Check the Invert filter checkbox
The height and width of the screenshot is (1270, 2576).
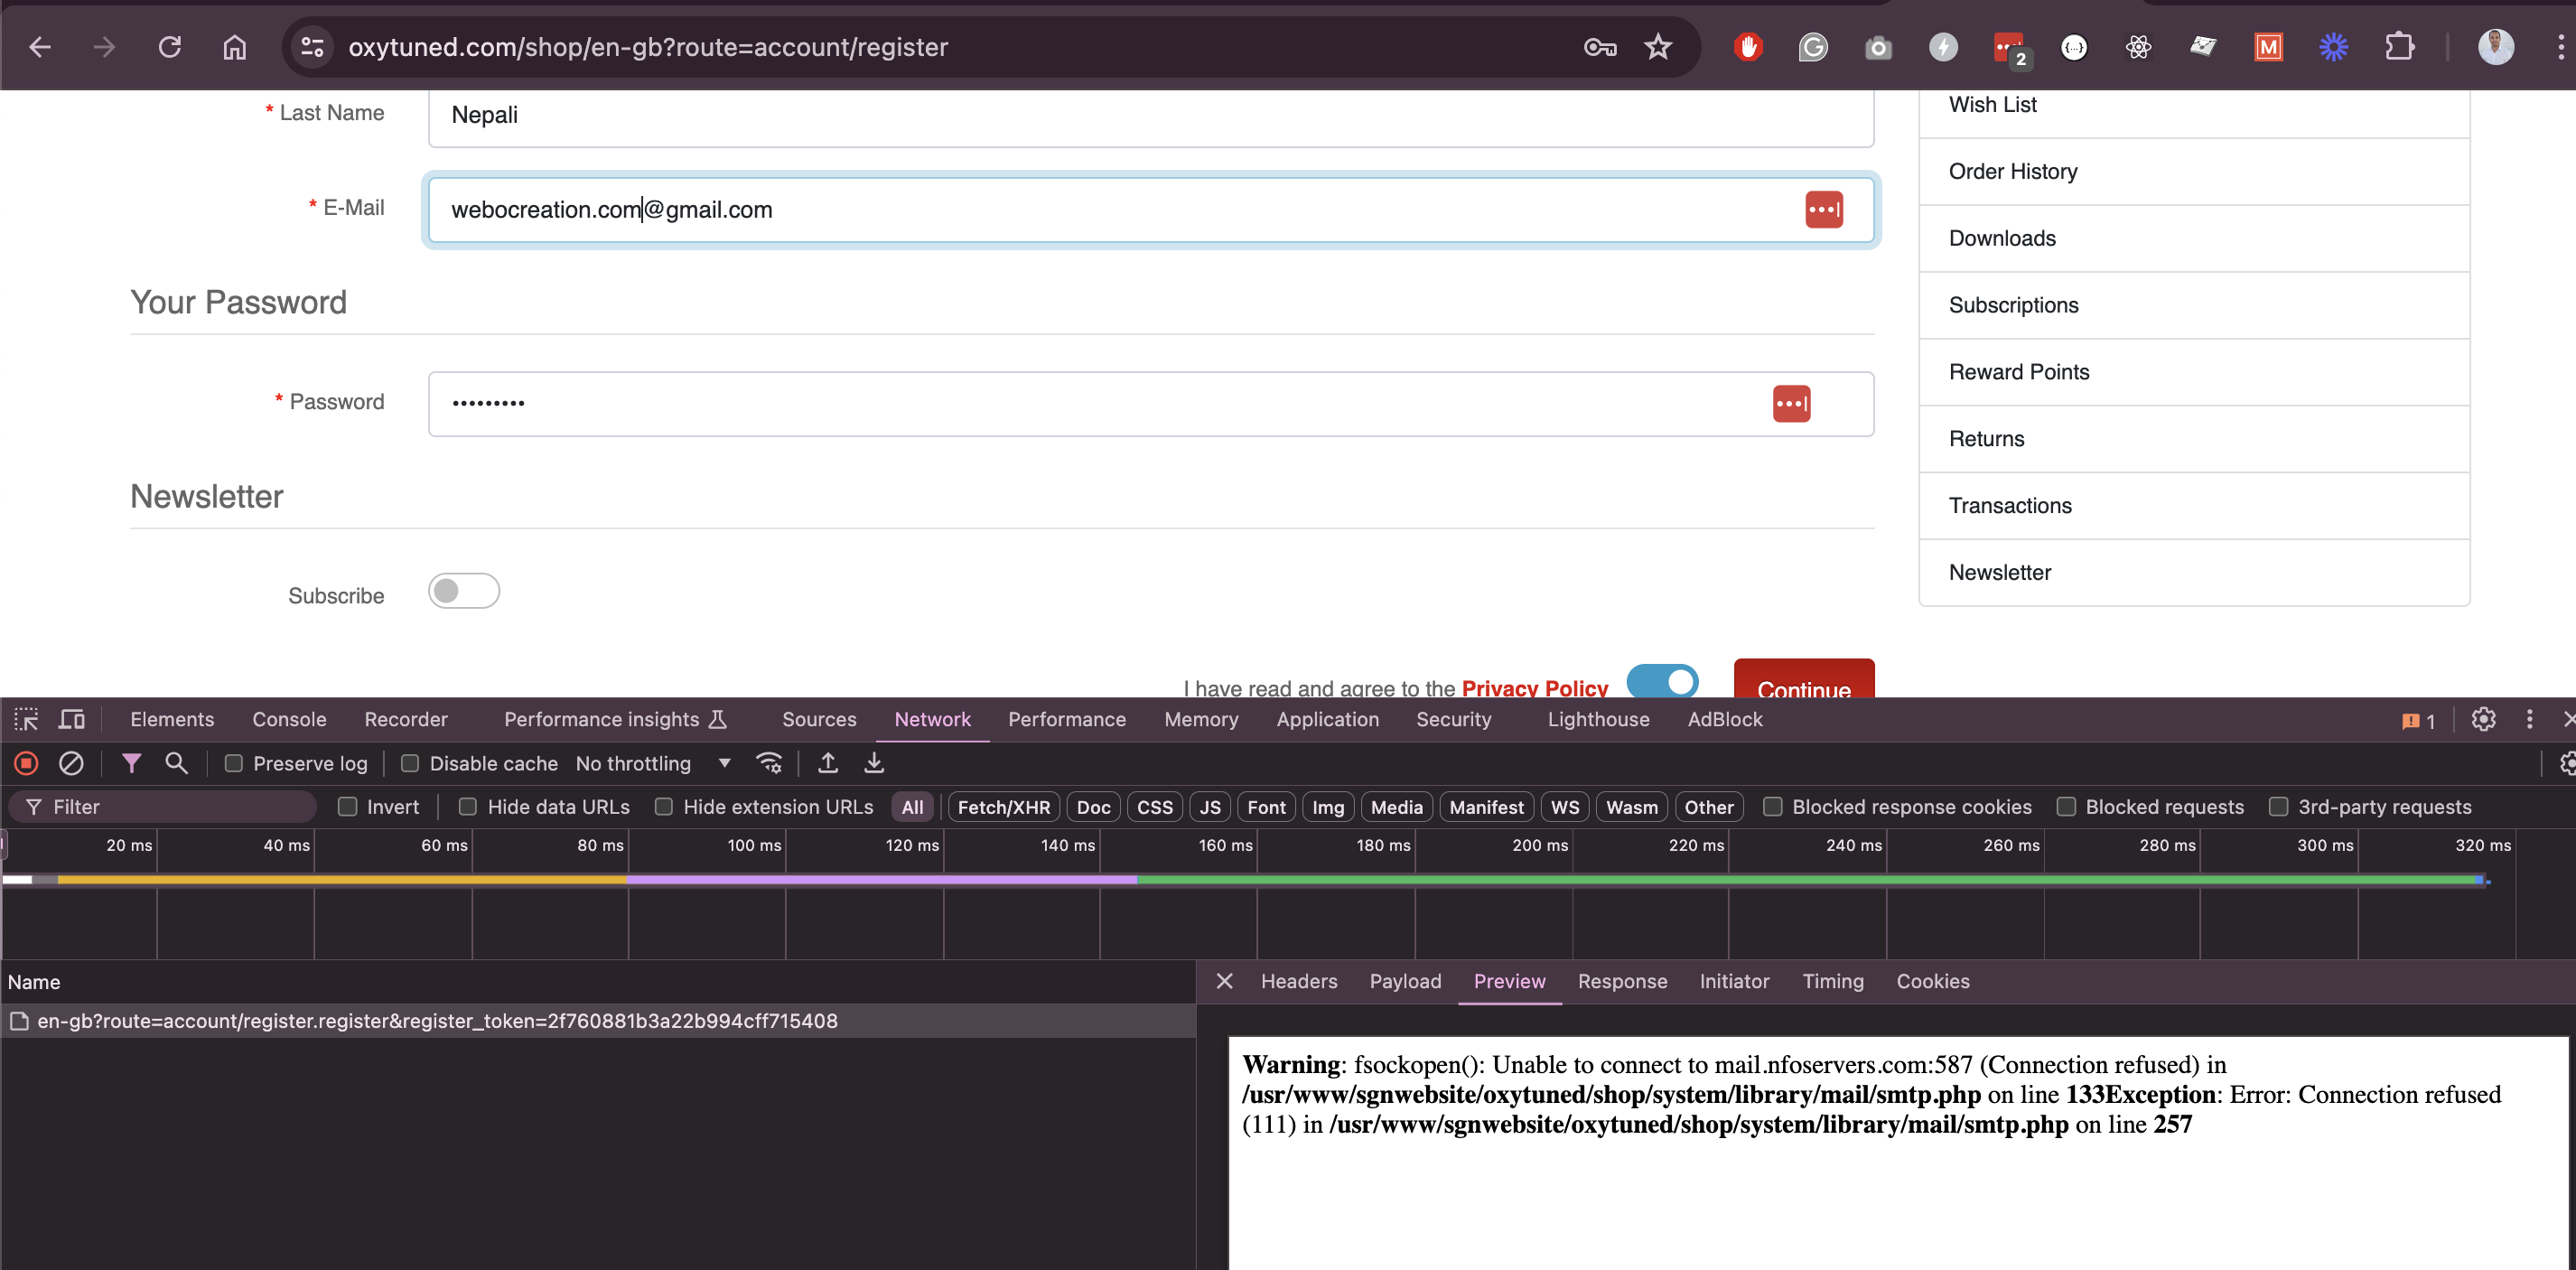point(347,807)
